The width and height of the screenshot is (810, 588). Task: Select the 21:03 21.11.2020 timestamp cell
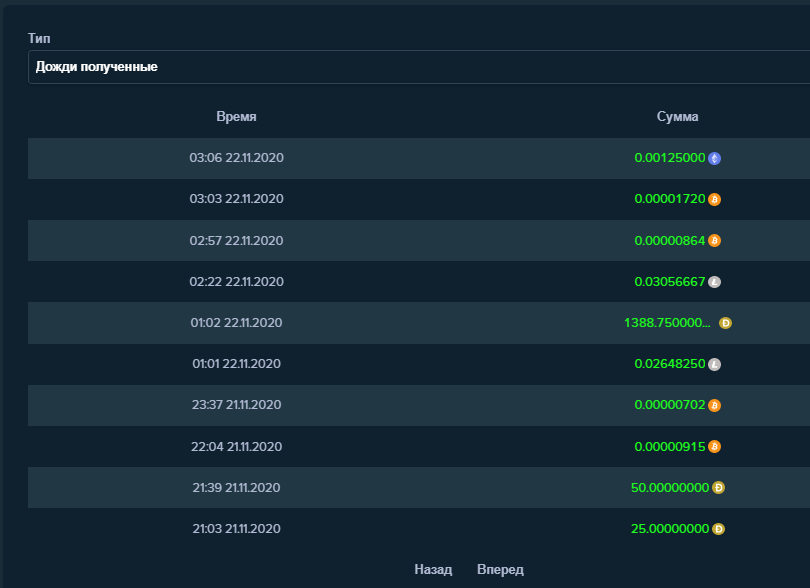[236, 529]
